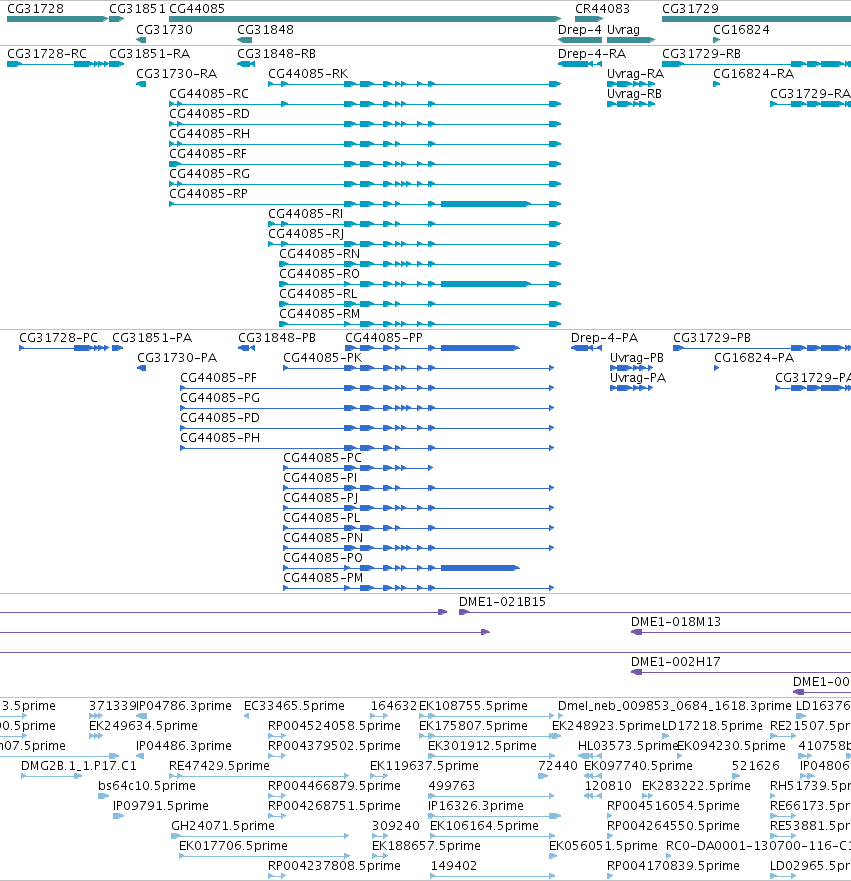Click the CR44083 gene label

(602, 8)
